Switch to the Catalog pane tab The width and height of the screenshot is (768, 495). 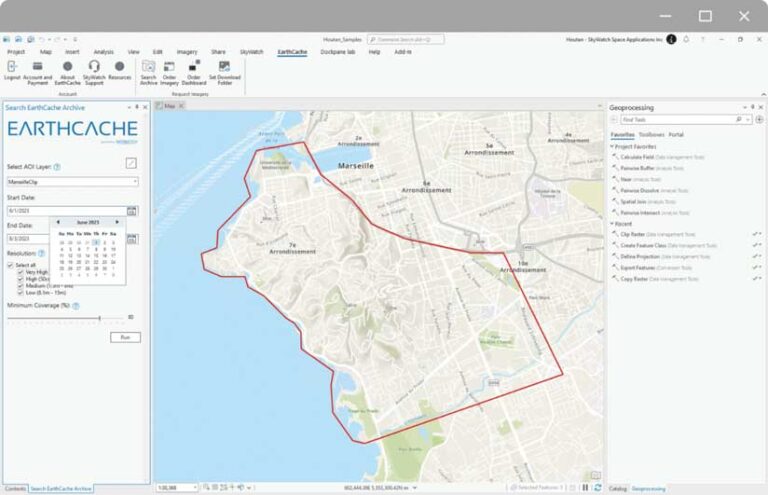618,489
